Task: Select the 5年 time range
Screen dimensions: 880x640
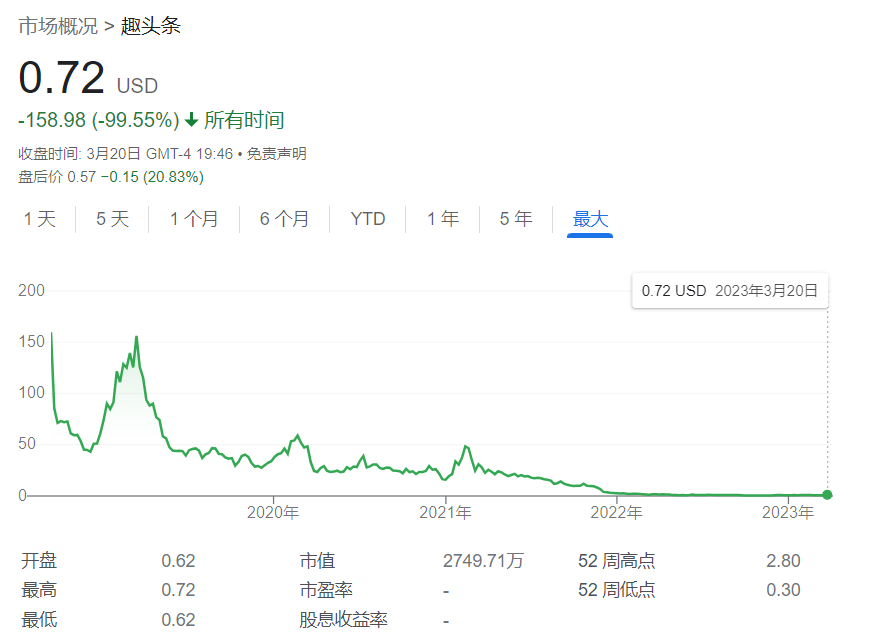Action: pyautogui.click(x=514, y=218)
